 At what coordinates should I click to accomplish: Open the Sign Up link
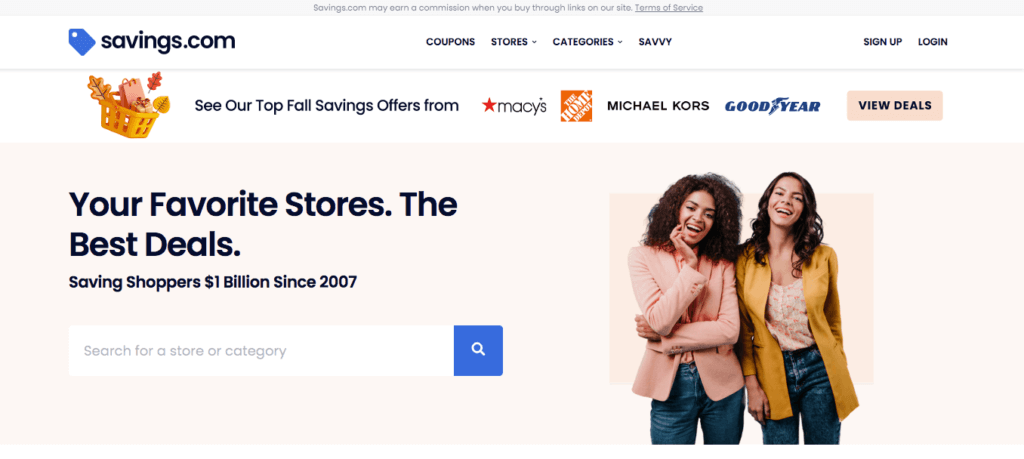tap(882, 42)
